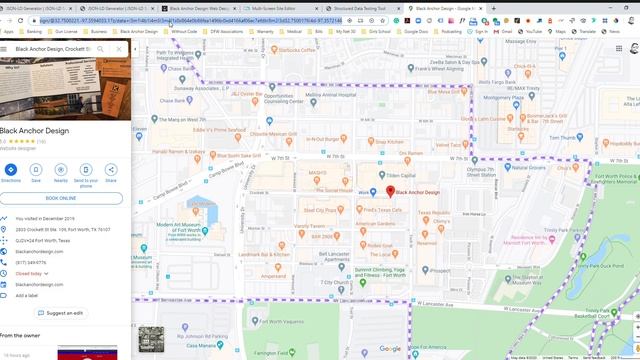Click the Summit Climbing, Yoga and Fitness marker
The image size is (640, 360).
click(x=362, y=283)
